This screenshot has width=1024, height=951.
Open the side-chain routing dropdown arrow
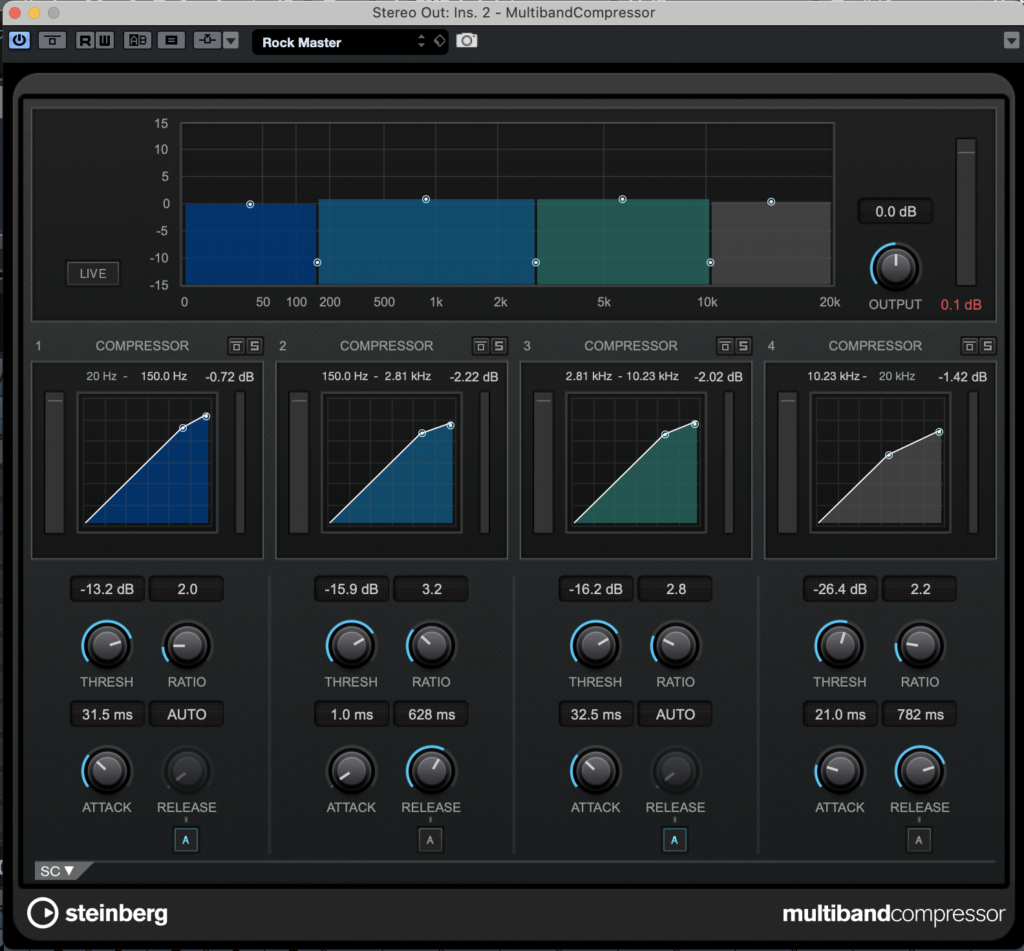pyautogui.click(x=231, y=41)
